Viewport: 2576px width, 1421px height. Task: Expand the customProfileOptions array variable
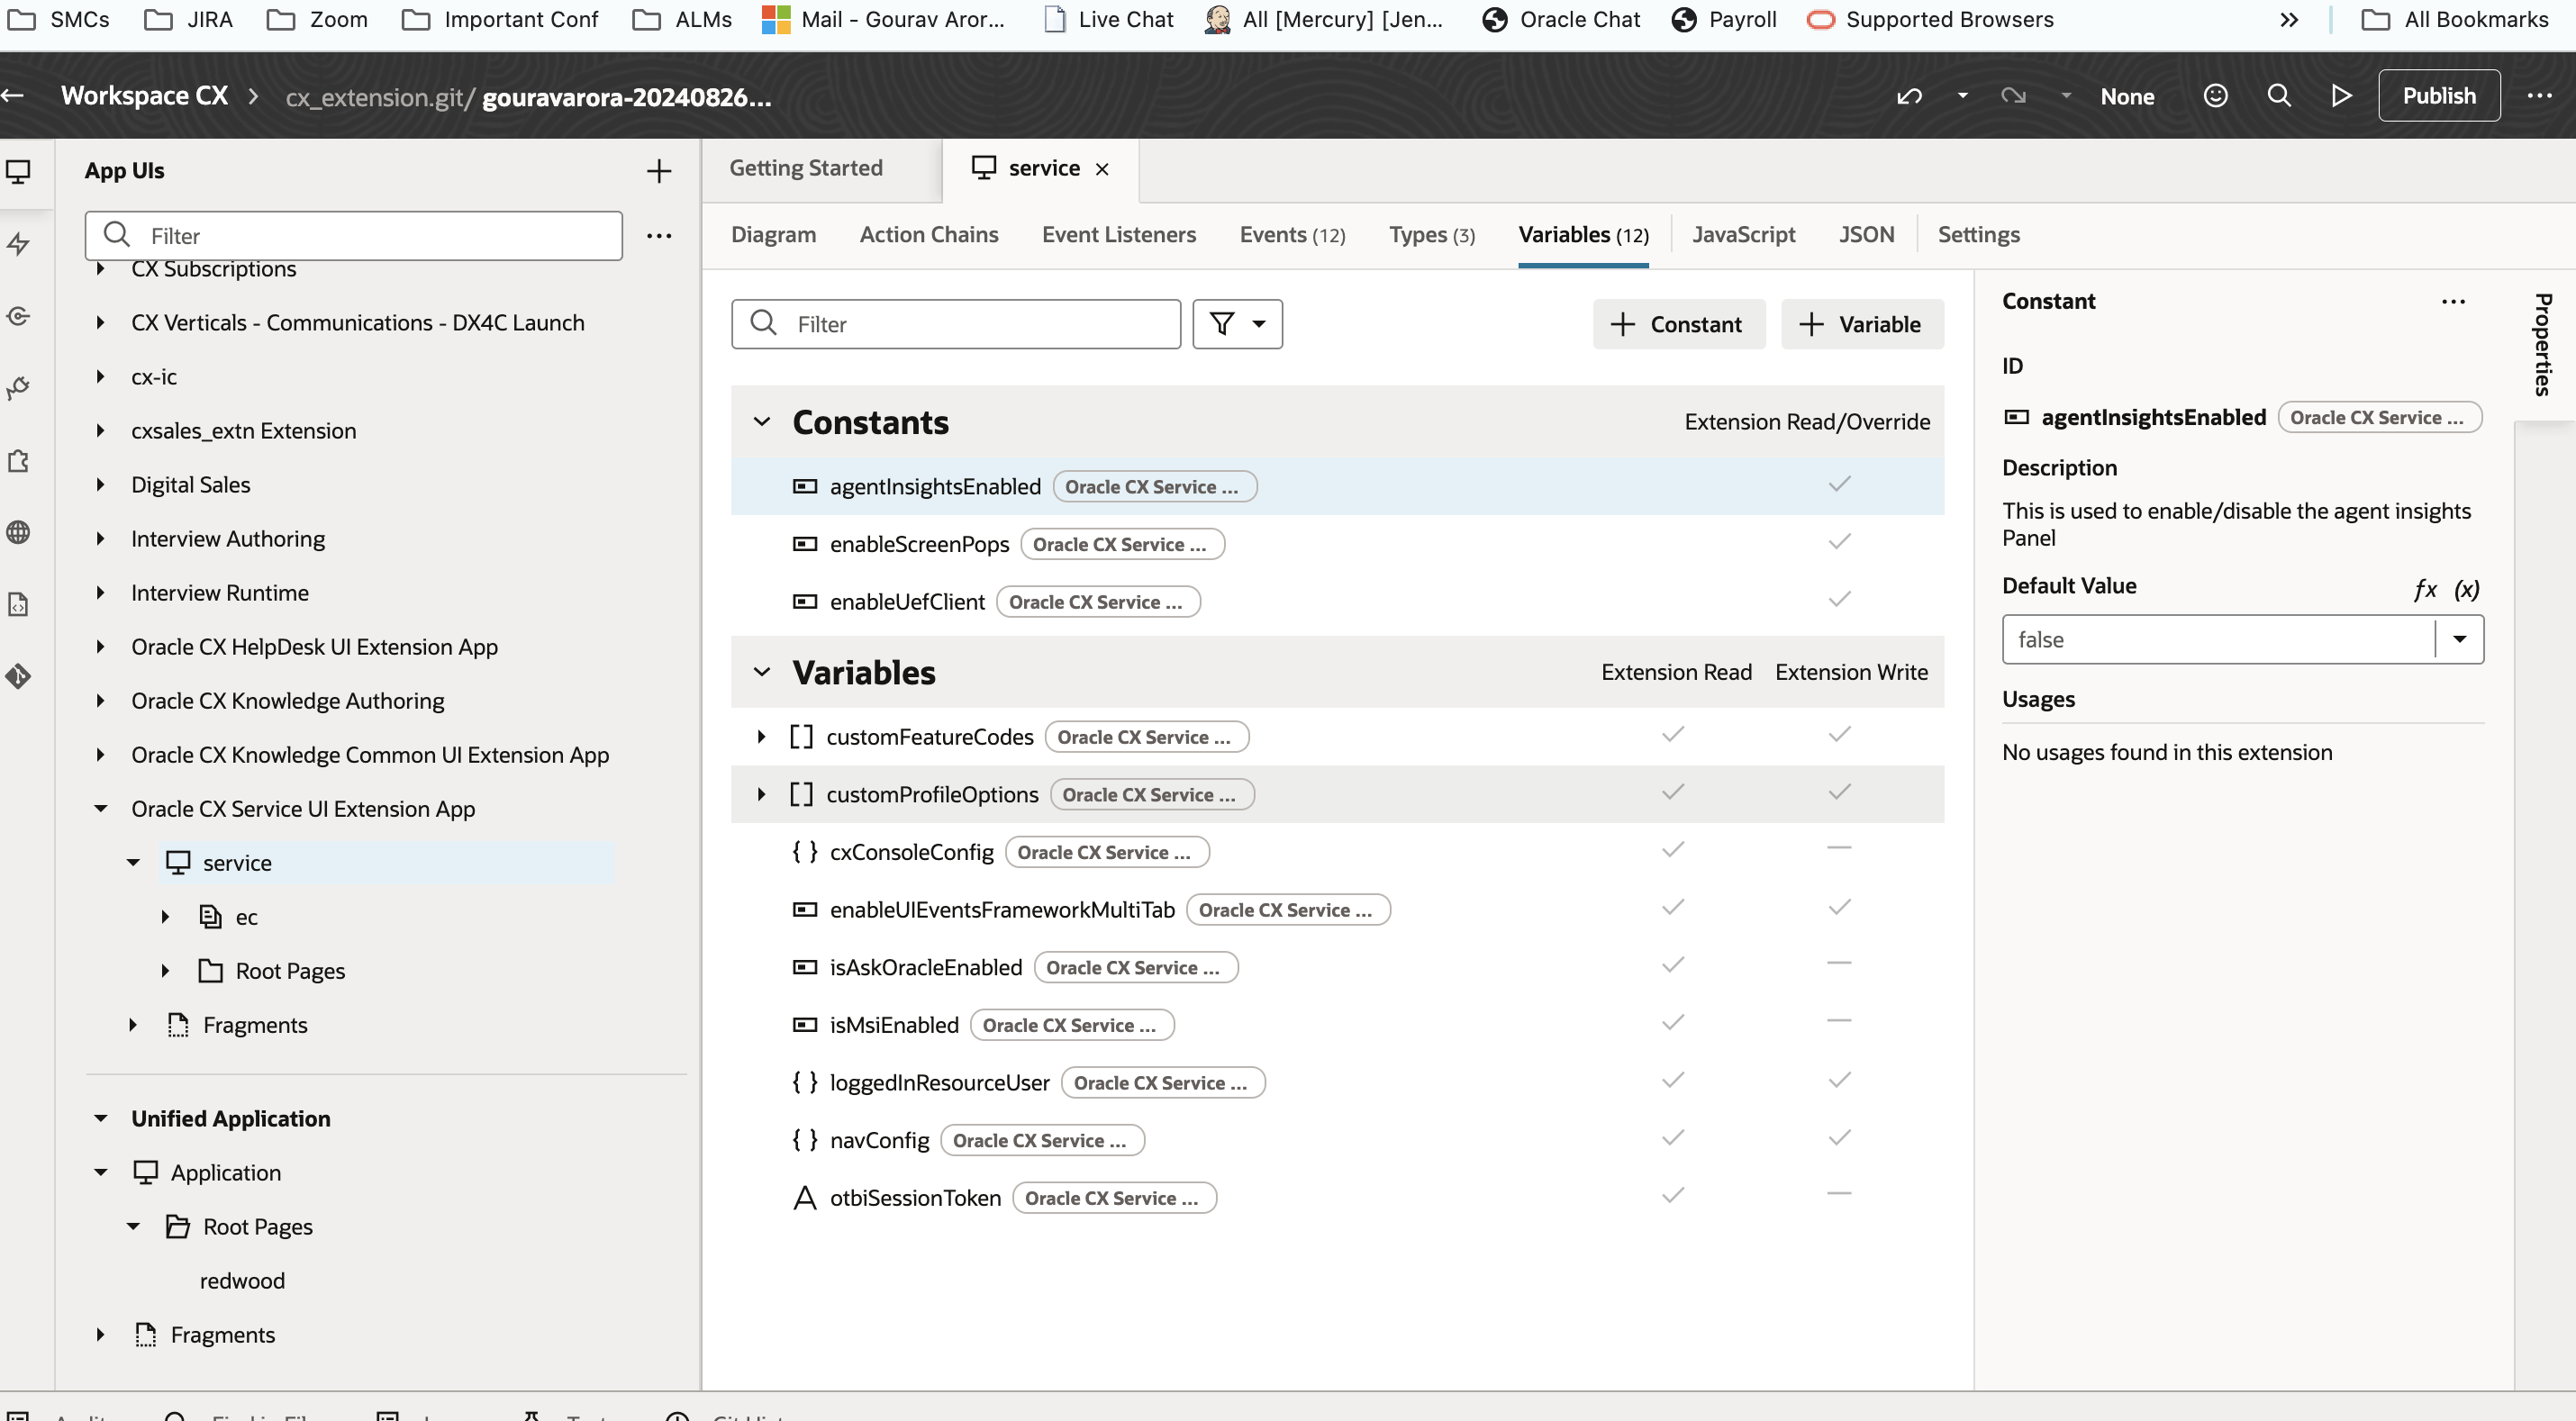(761, 795)
